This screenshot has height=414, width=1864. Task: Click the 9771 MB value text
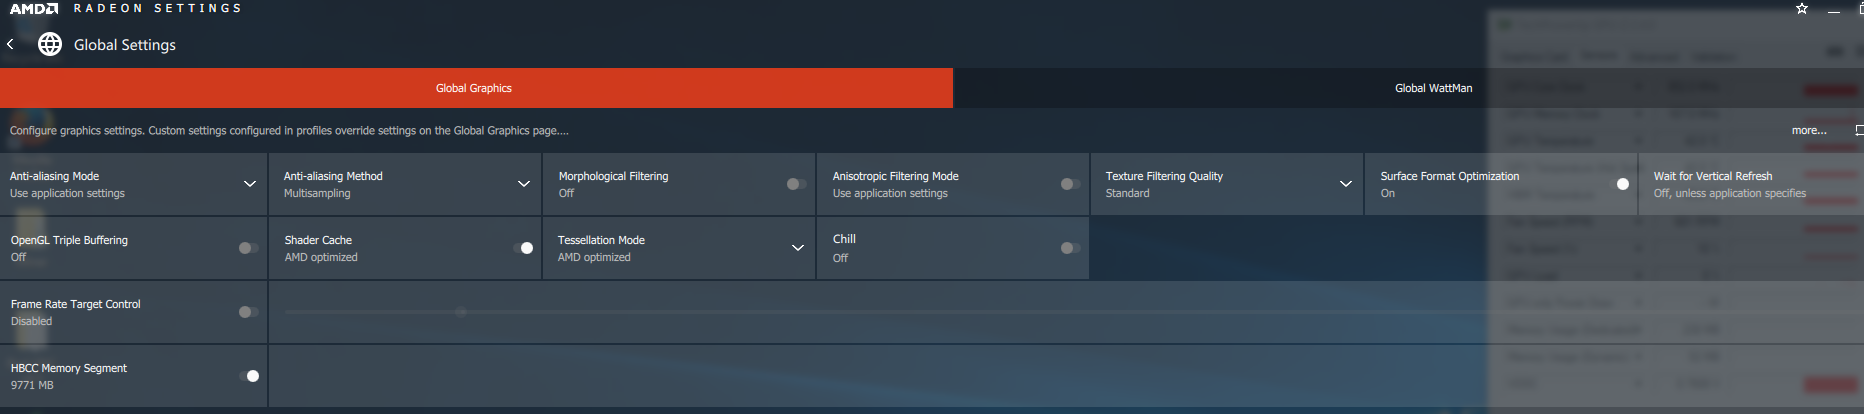tap(32, 385)
